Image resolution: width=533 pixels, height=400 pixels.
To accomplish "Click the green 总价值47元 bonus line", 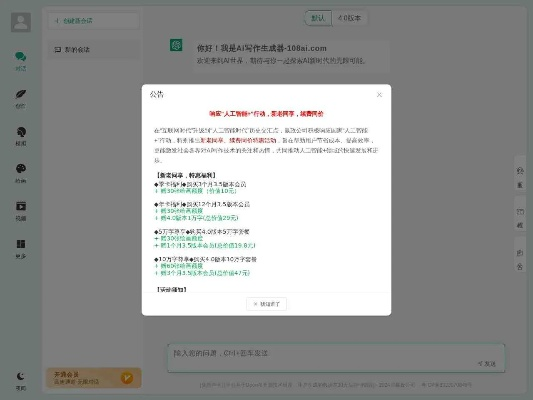I will tap(202, 273).
